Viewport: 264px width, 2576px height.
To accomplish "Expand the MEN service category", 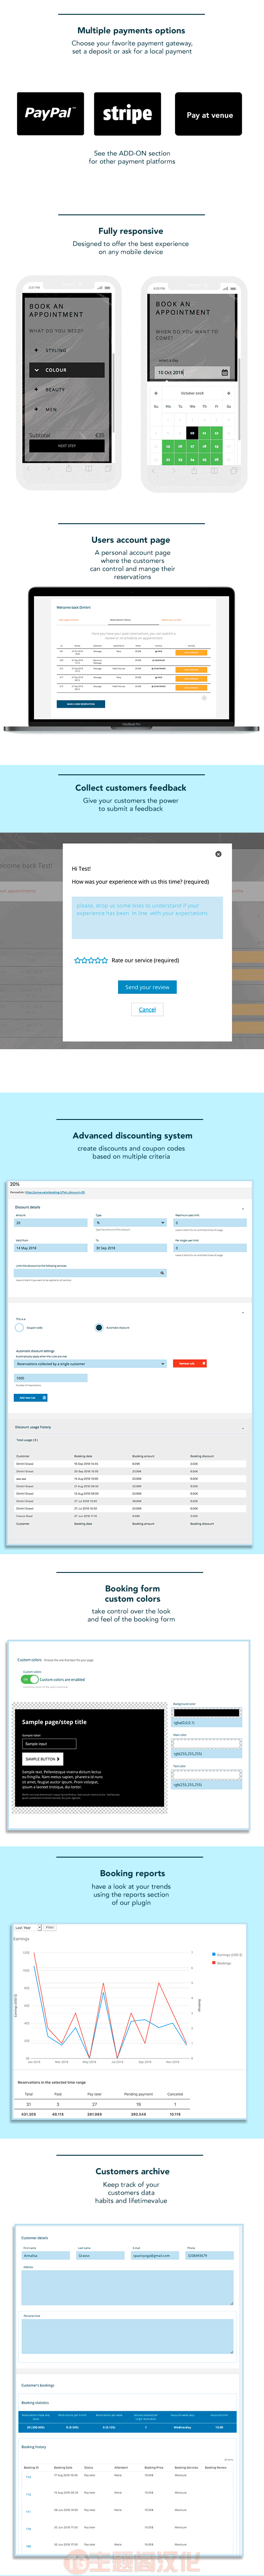I will click(51, 409).
